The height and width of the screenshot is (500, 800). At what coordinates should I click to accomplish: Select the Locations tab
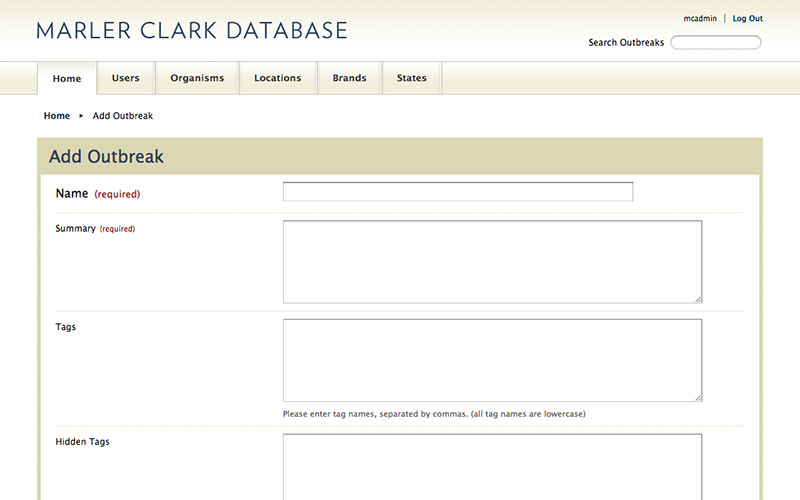pyautogui.click(x=277, y=78)
